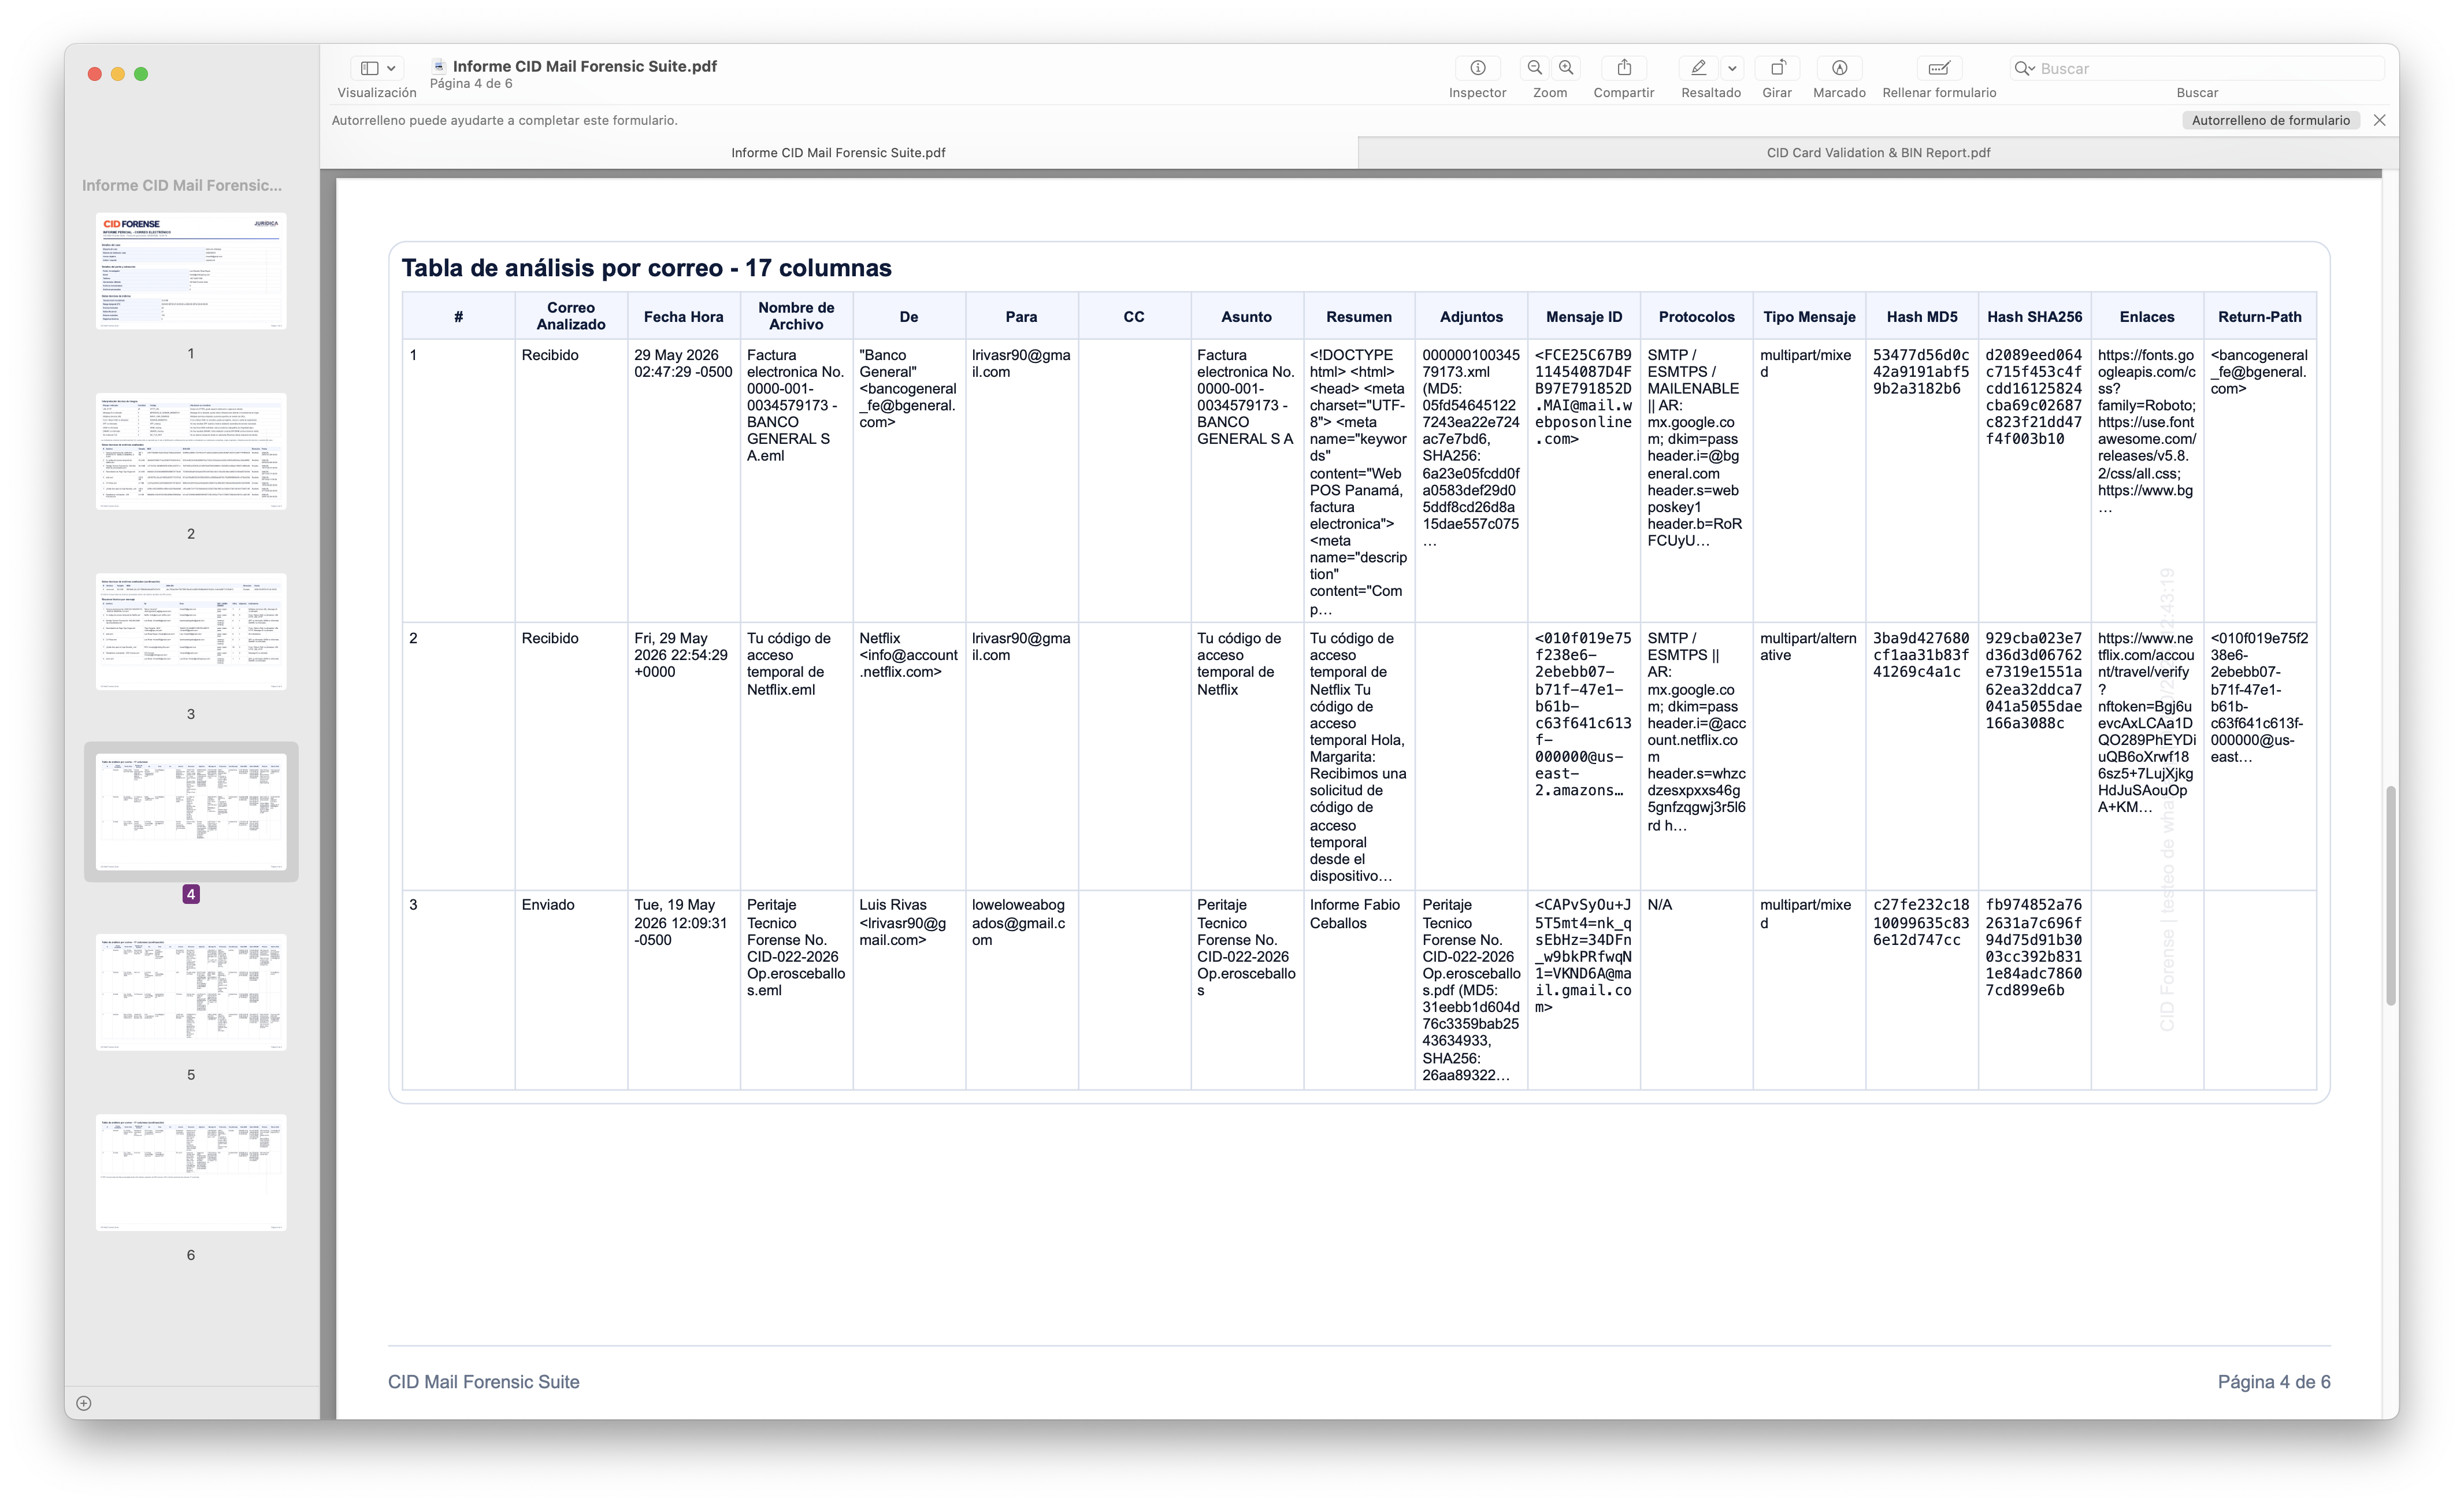Click the footer text 'CID Mail Forensic Suite'
The width and height of the screenshot is (2464, 1505).
pos(484,1382)
